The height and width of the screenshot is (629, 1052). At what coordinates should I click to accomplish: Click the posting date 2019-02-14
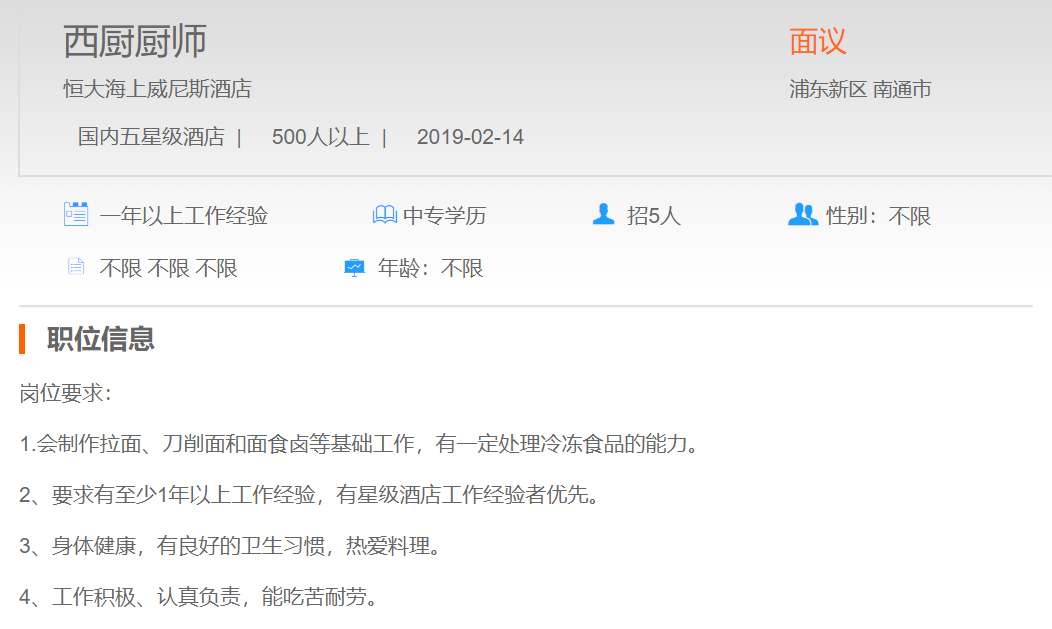coord(470,137)
